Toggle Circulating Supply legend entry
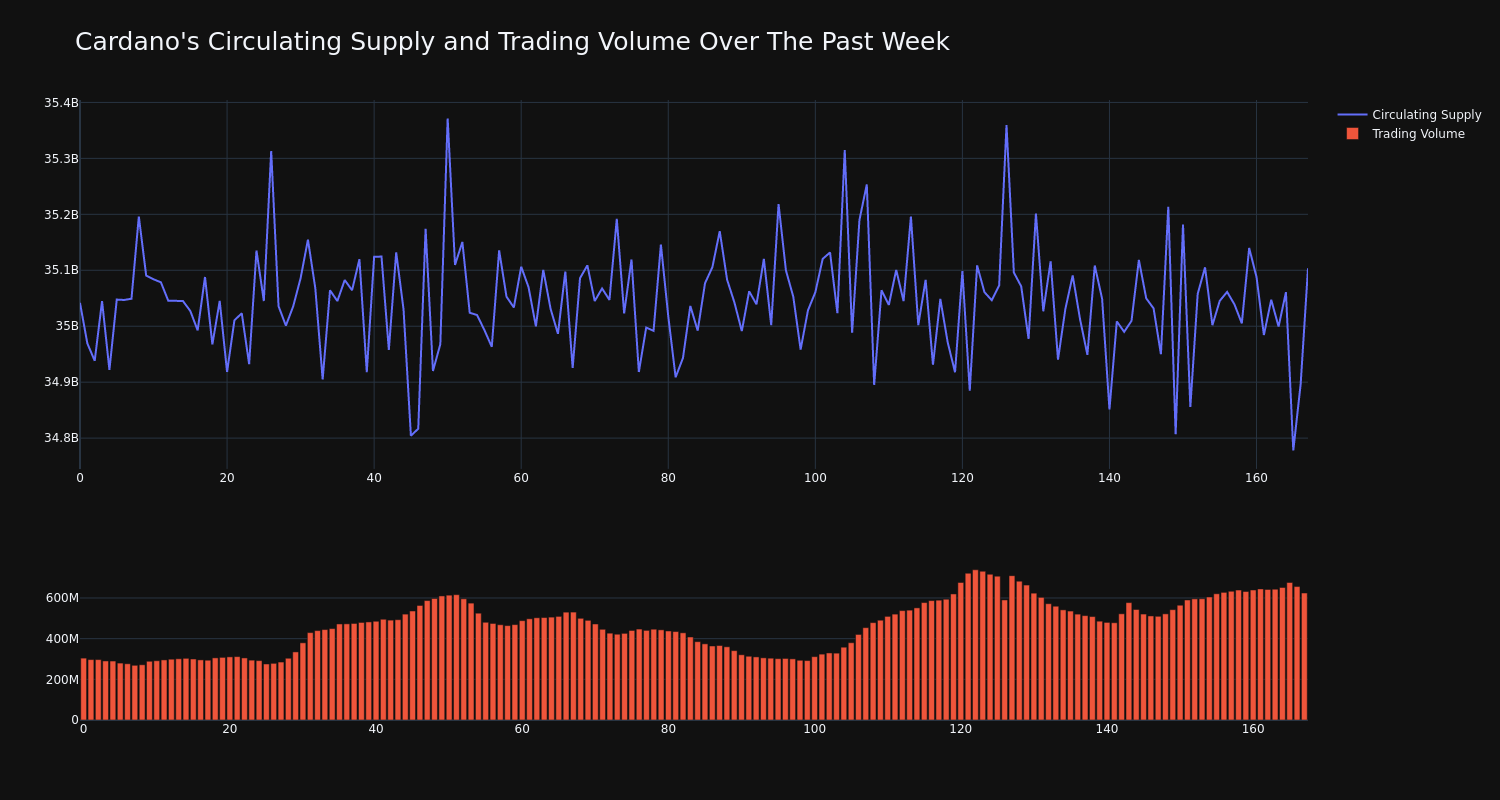The width and height of the screenshot is (1500, 800). 1409,115
